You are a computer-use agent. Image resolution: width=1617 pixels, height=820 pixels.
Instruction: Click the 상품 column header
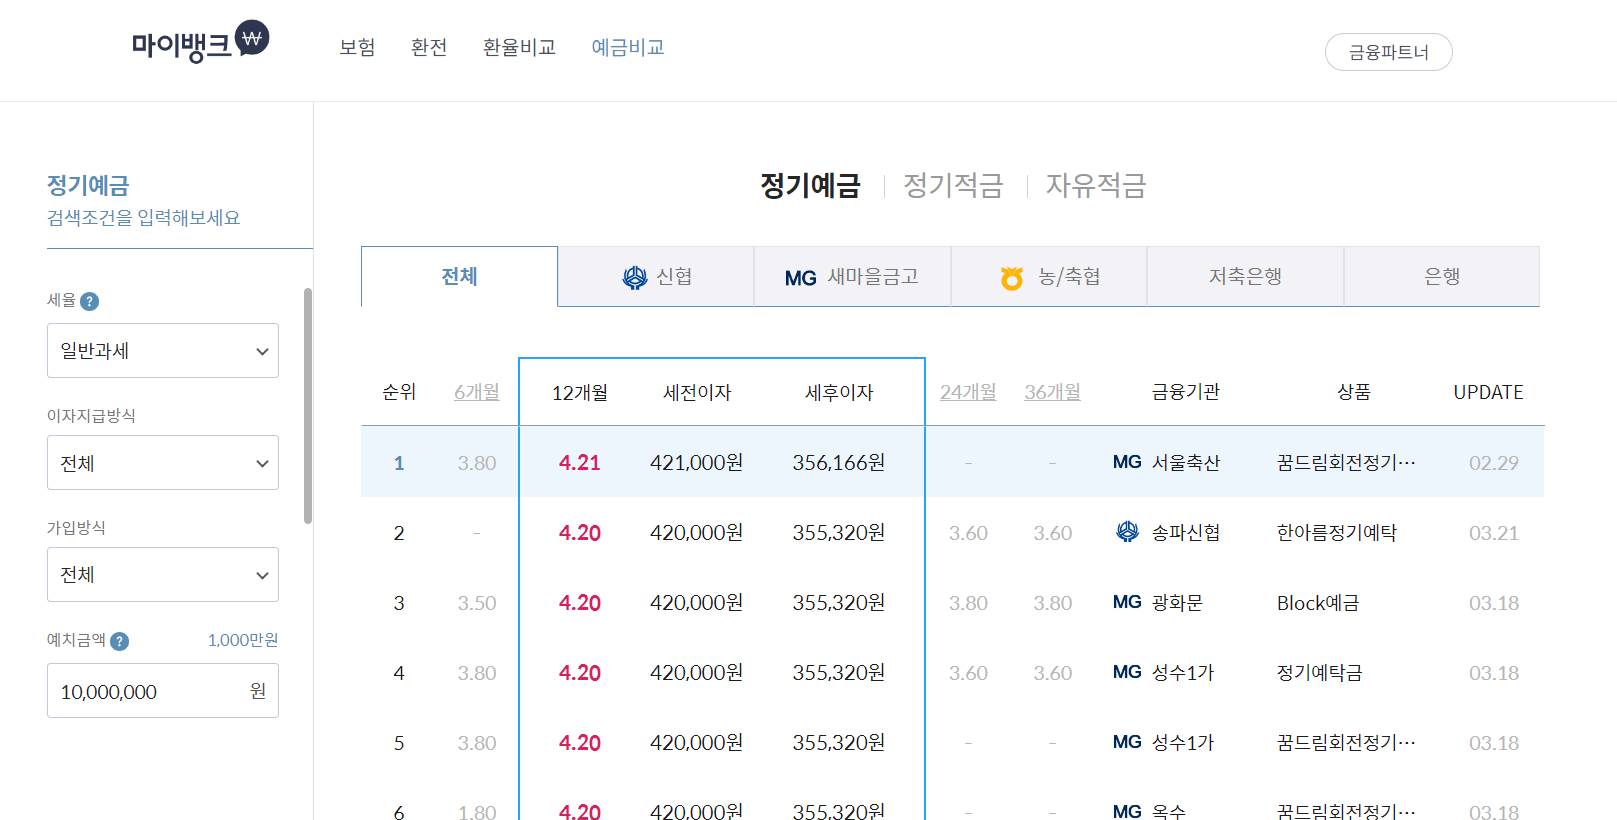click(x=1354, y=392)
